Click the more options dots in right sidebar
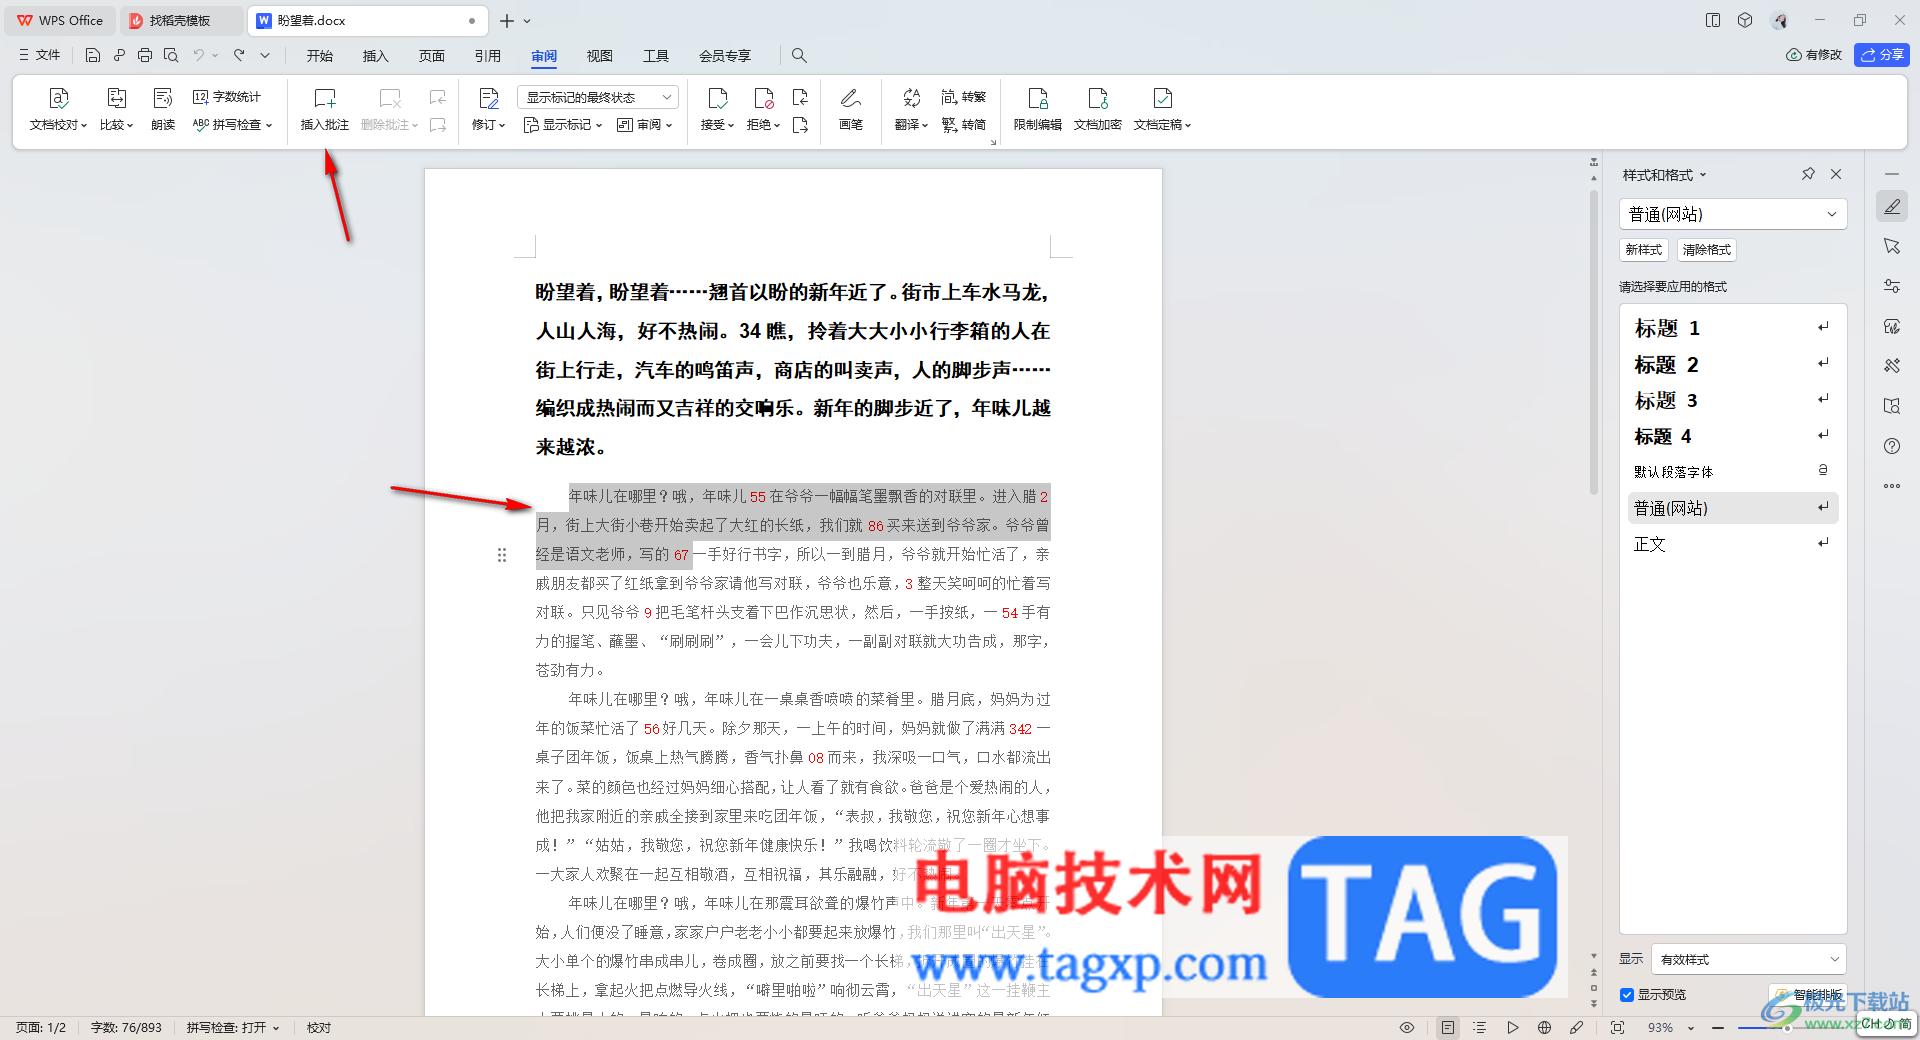This screenshot has width=1920, height=1040. pyautogui.click(x=1892, y=486)
